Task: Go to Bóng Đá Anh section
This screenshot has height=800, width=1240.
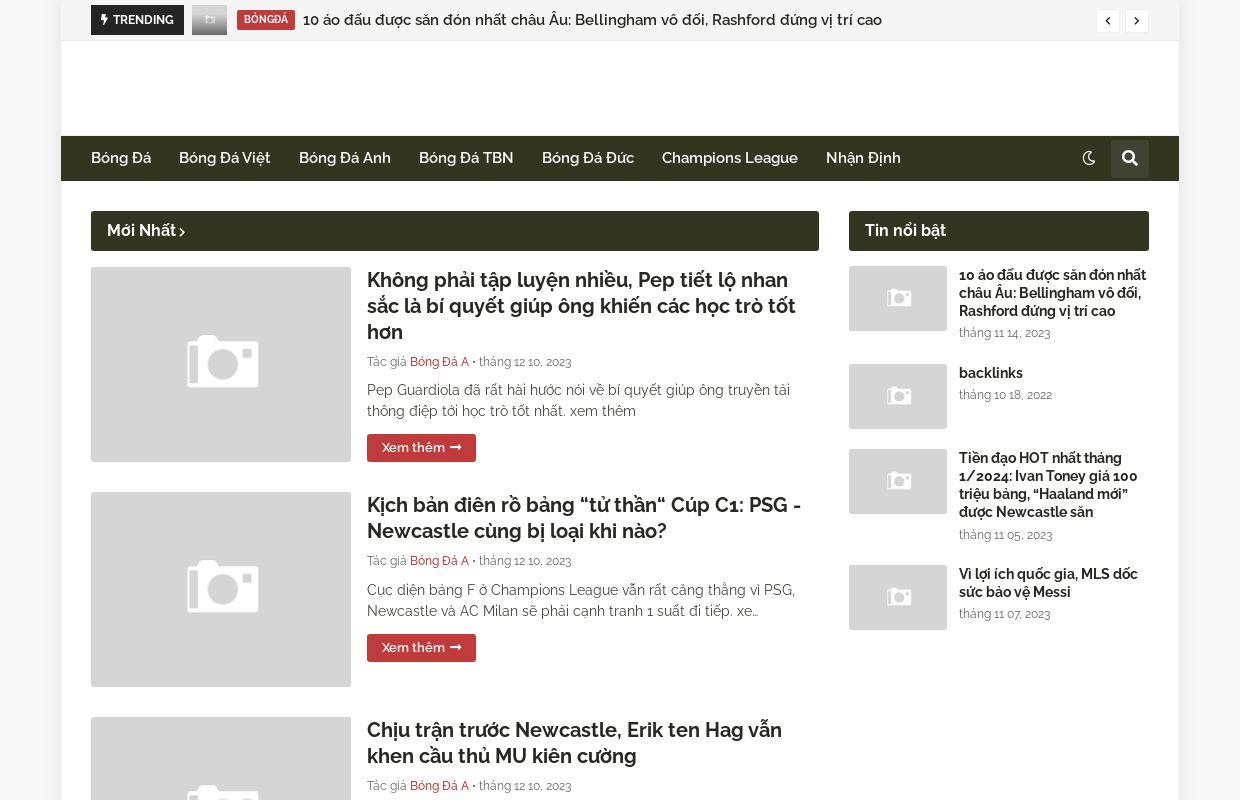Action: pyautogui.click(x=345, y=158)
